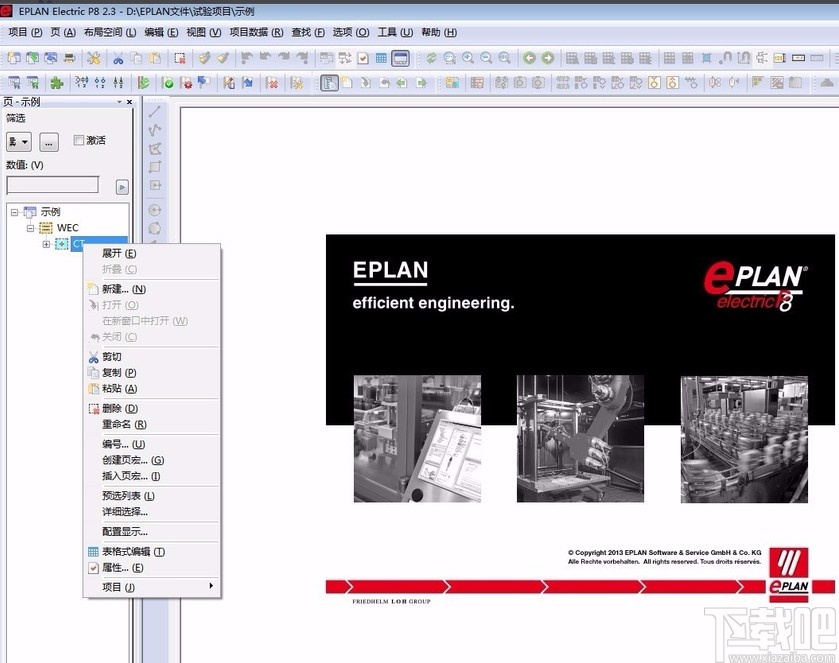Click the green puzzle piece icon
The image size is (839, 663).
(56, 82)
